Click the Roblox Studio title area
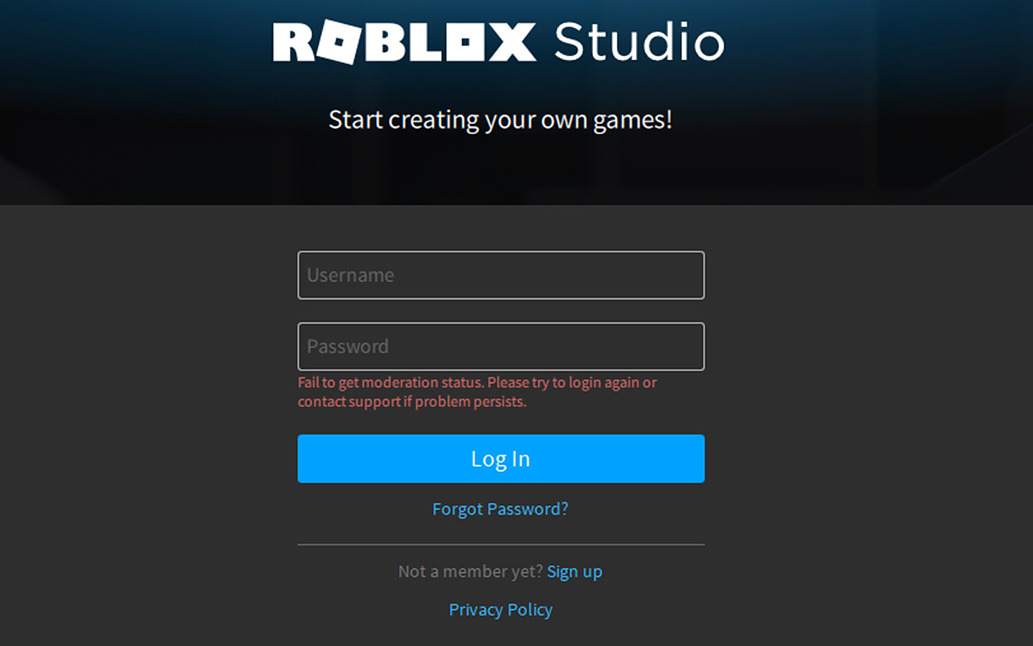This screenshot has height=646, width=1033. [500, 42]
